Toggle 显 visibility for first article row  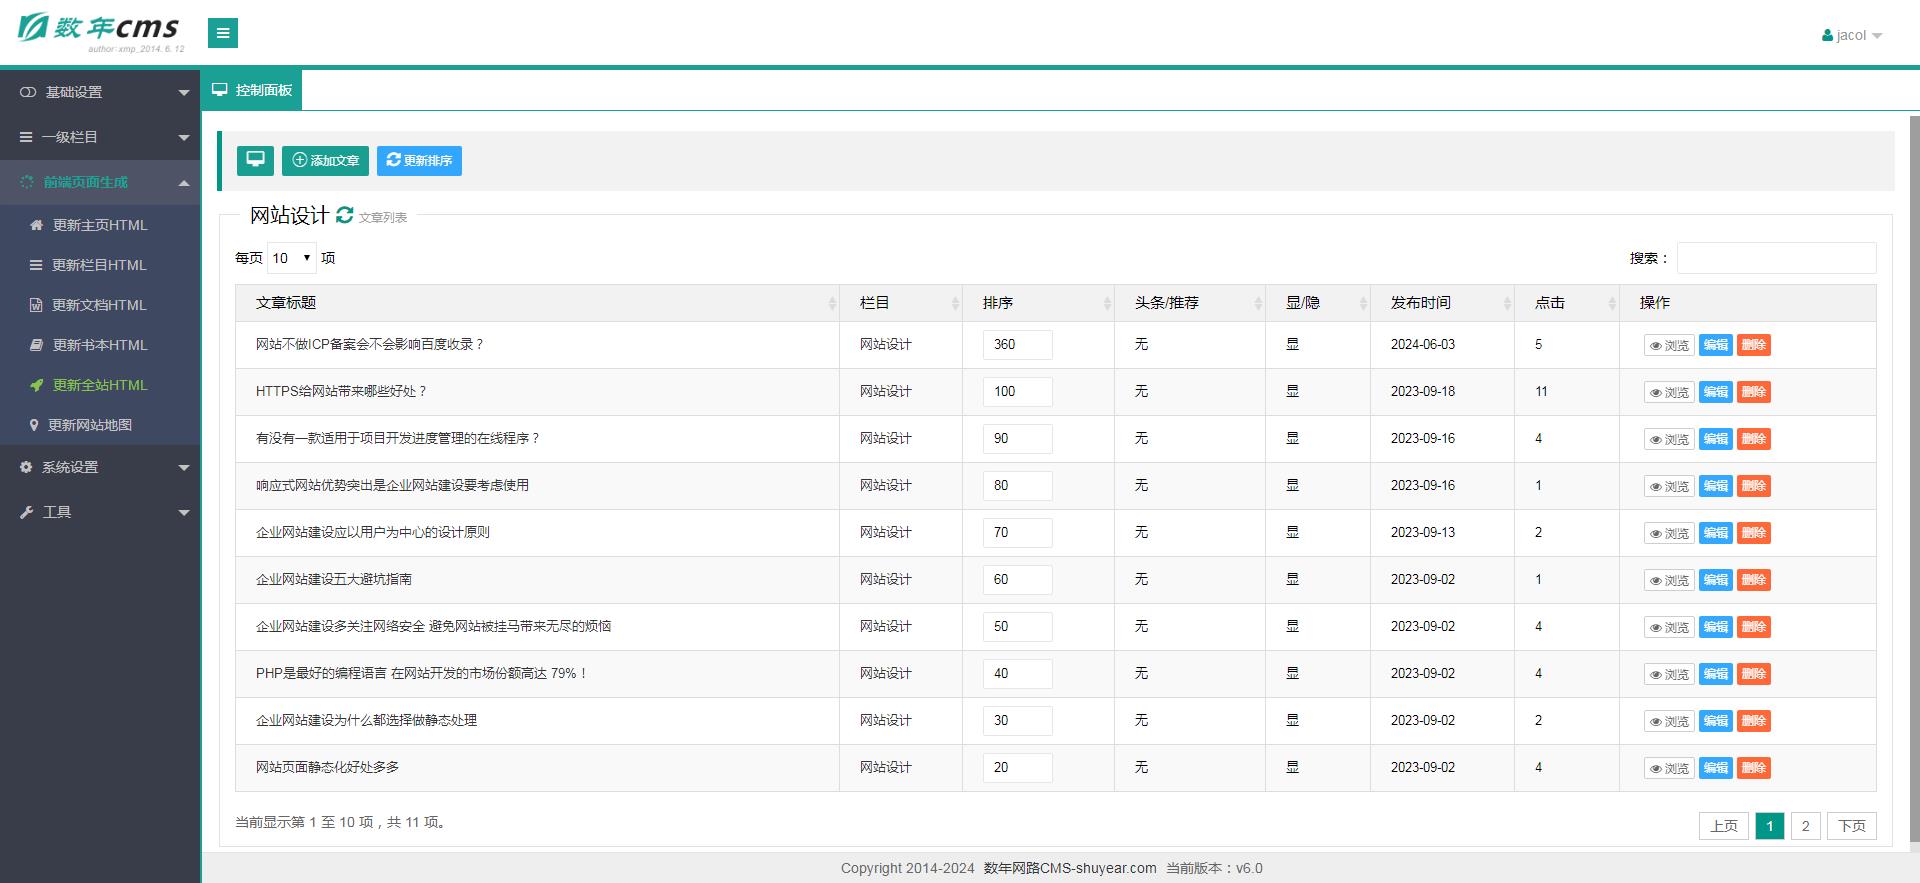point(1292,344)
